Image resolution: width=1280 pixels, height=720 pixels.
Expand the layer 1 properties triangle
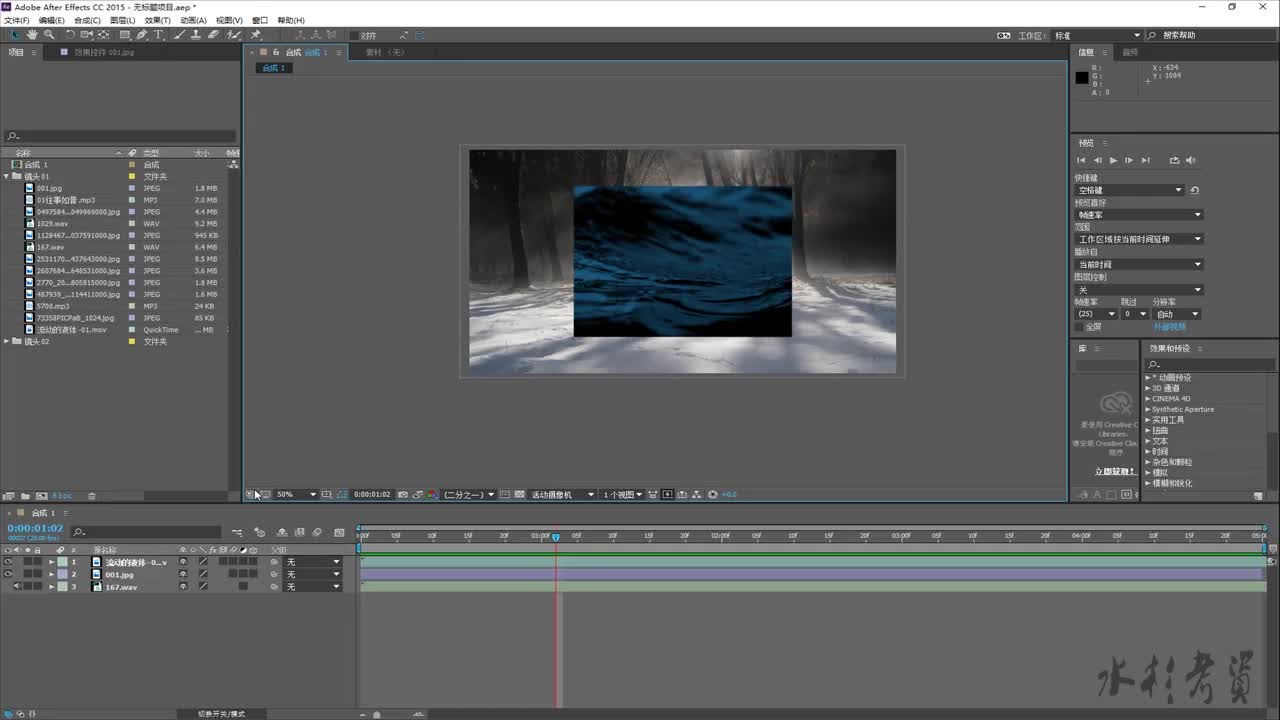(51, 562)
